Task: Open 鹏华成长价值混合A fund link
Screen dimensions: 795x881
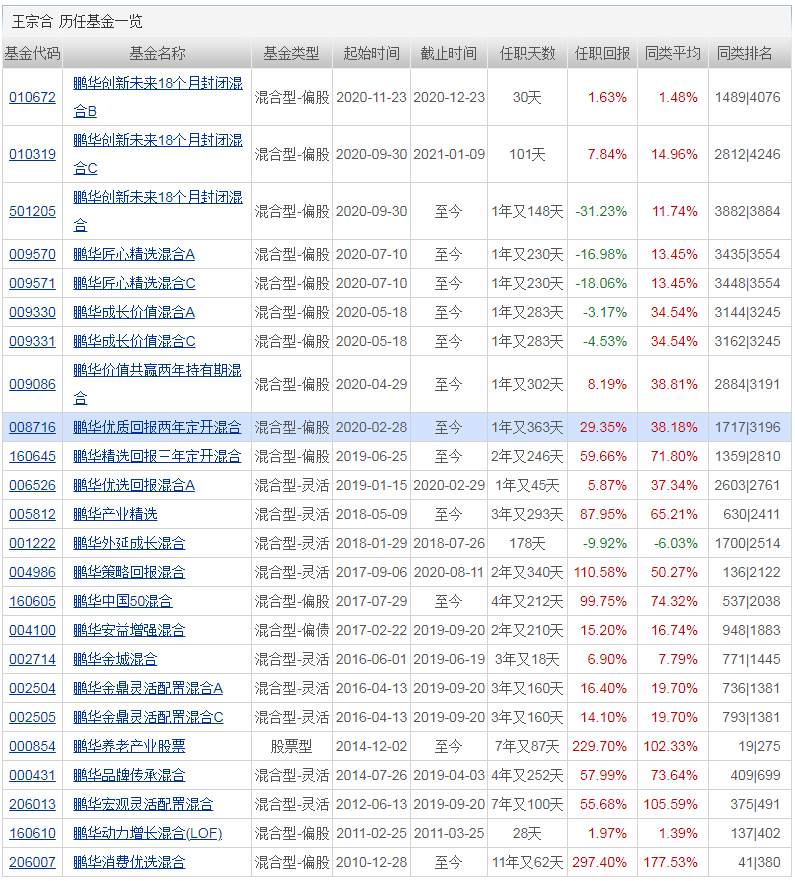Action: click(134, 312)
